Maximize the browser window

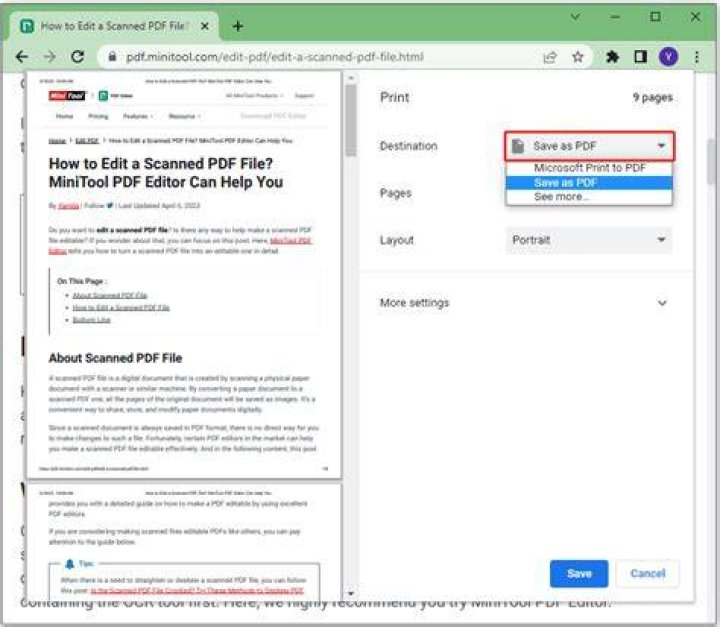click(655, 17)
